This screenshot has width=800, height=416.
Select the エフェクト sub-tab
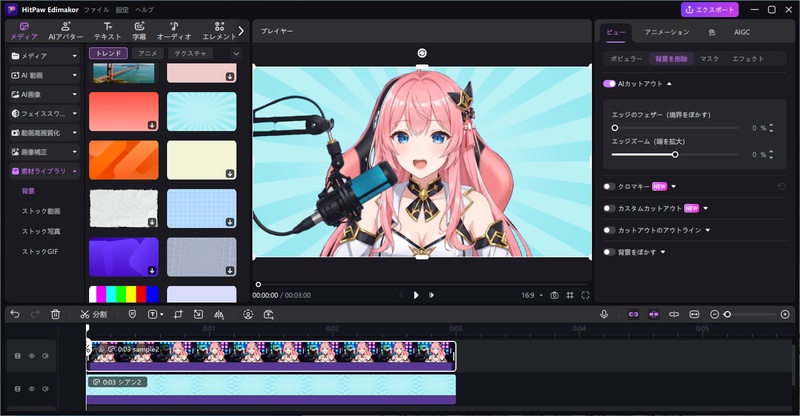click(x=748, y=59)
